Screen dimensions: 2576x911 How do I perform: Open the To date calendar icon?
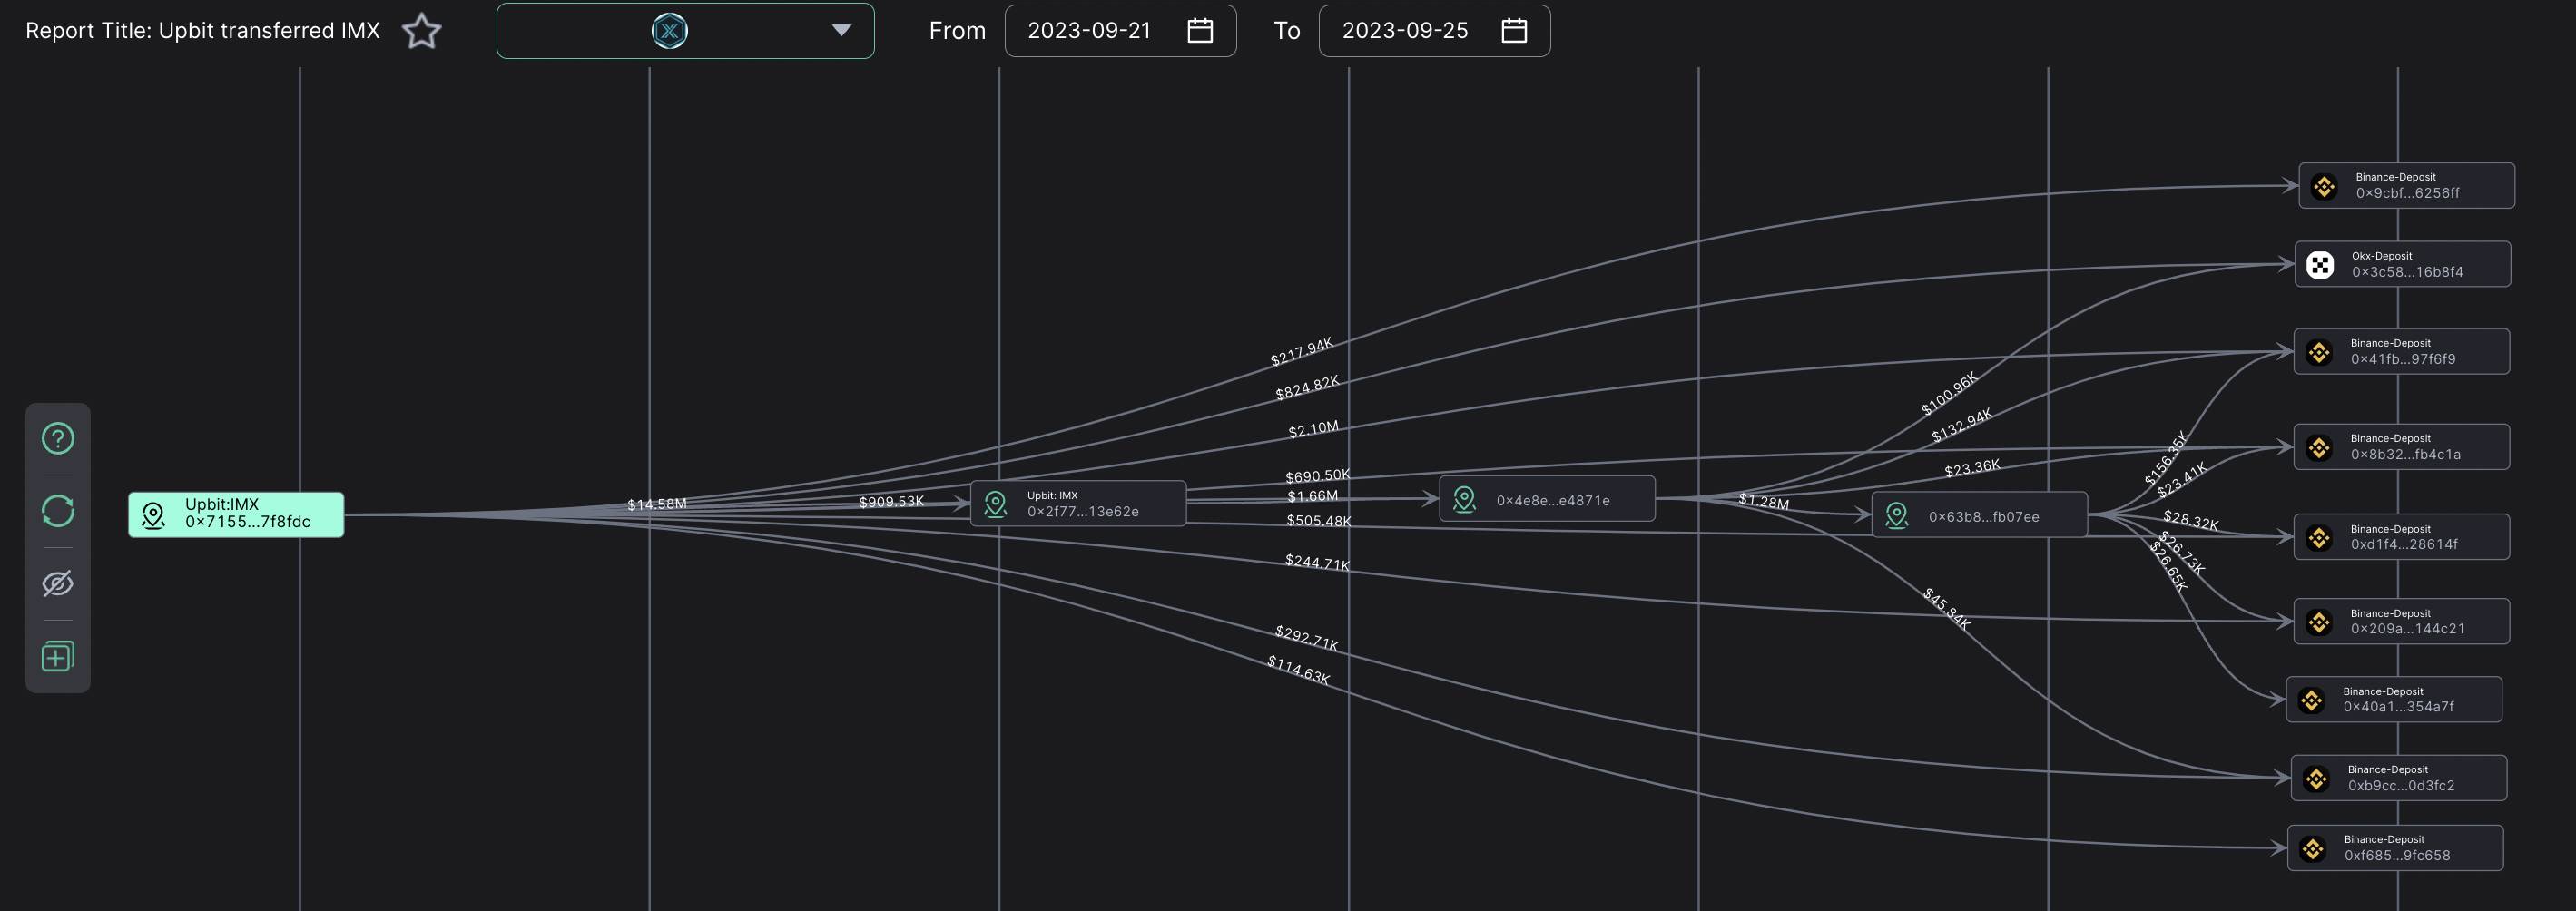click(x=1513, y=31)
